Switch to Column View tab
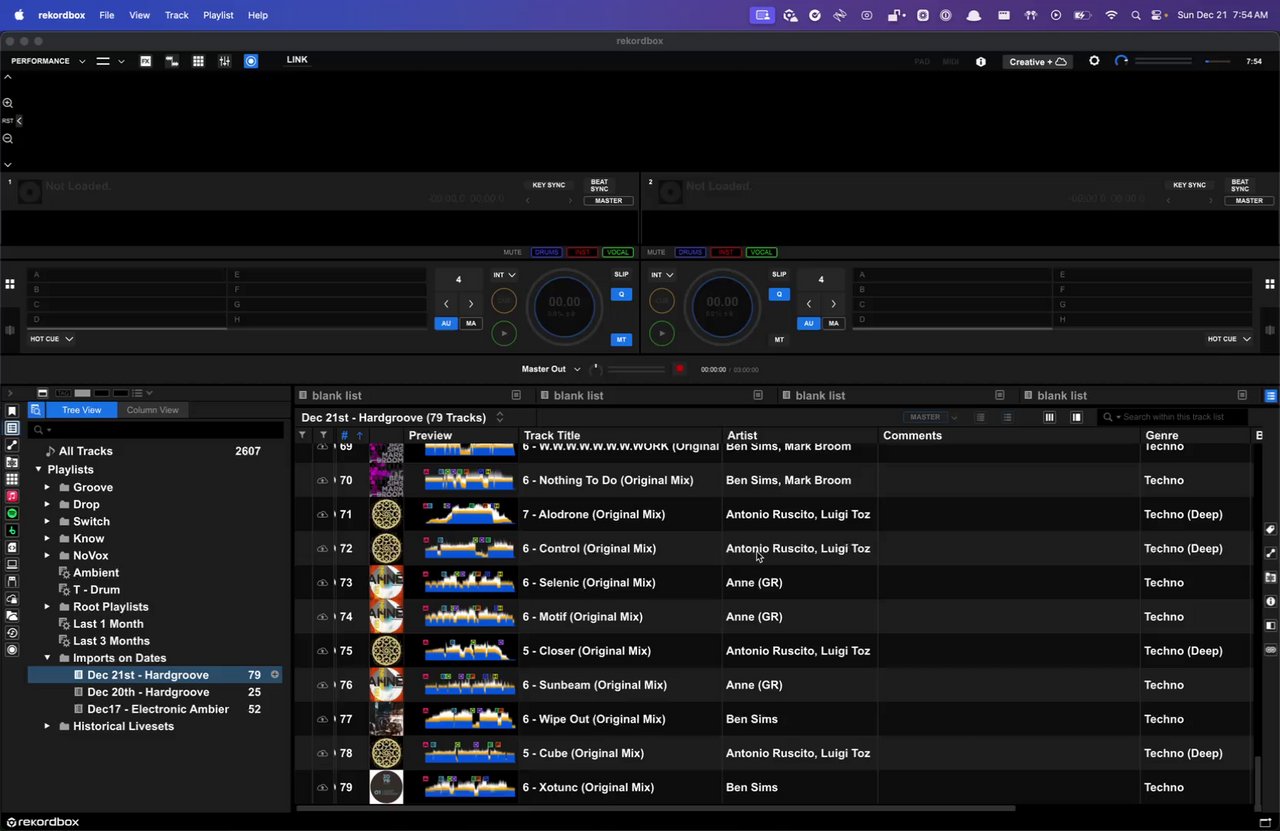 click(152, 410)
